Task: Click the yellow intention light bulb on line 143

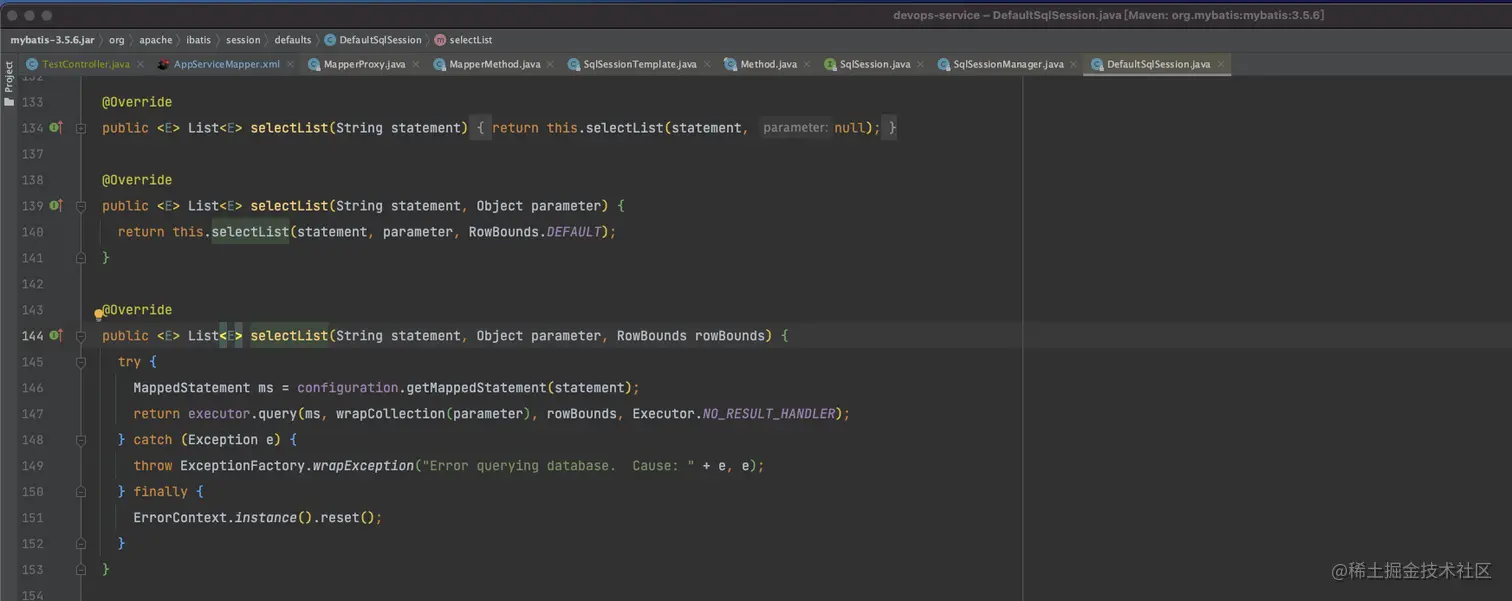Action: [x=98, y=314]
